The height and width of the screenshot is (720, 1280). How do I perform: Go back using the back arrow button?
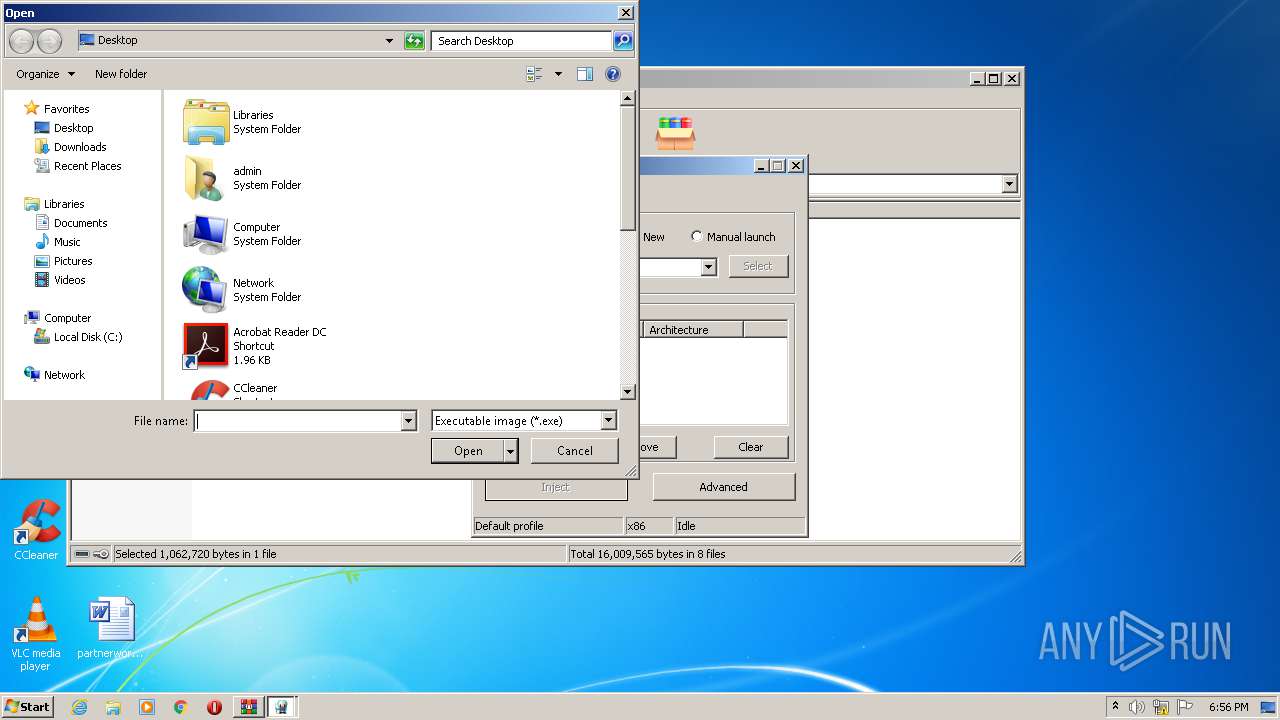tap(22, 41)
